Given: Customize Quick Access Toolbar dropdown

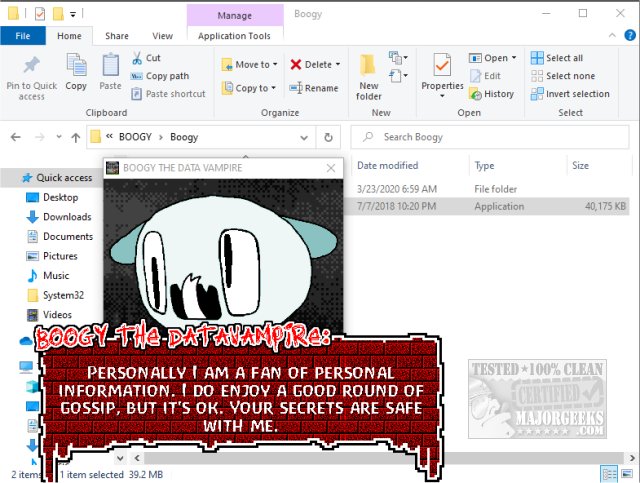Looking at the screenshot, I should pyautogui.click(x=73, y=15).
